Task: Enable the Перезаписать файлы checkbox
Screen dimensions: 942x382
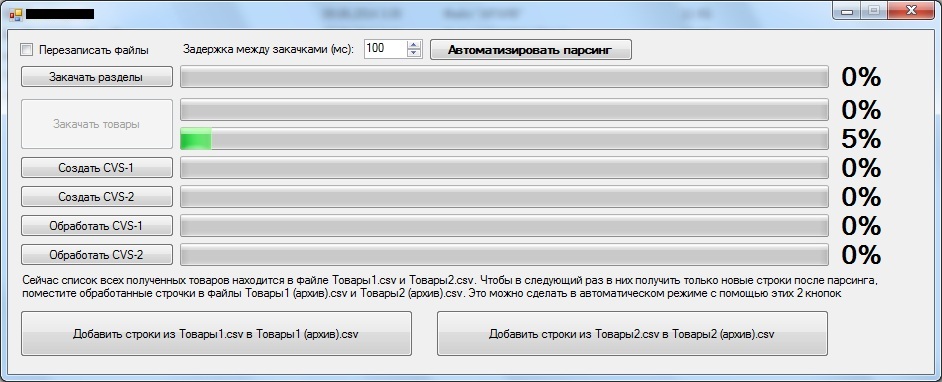Action: (x=26, y=50)
